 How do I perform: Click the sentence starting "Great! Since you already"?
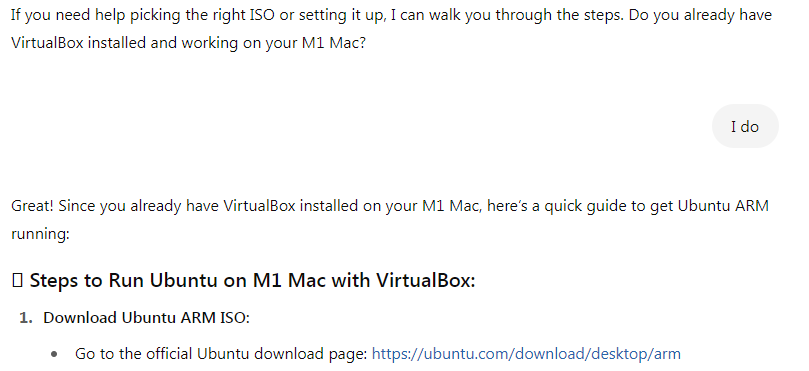(x=390, y=220)
